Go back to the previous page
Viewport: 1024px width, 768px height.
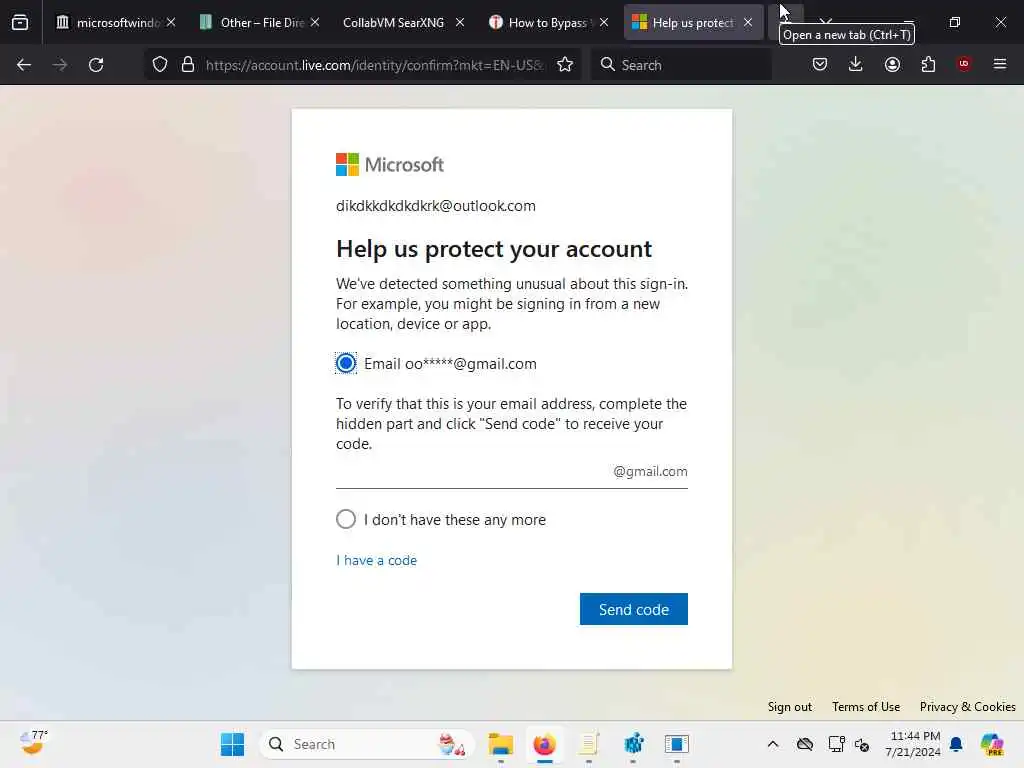click(24, 65)
